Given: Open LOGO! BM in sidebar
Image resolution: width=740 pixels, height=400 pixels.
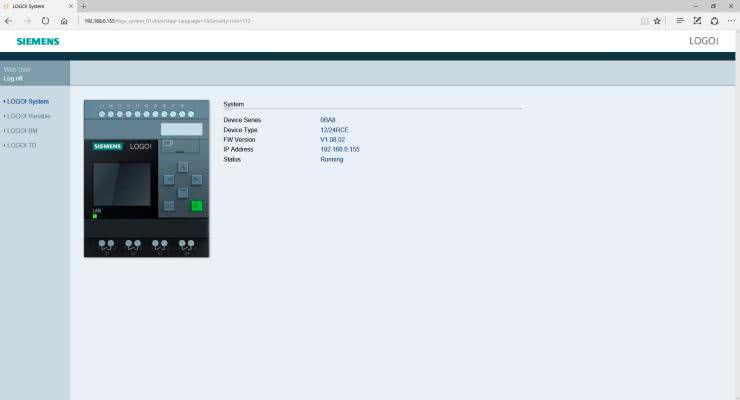Looking at the screenshot, I should point(22,130).
